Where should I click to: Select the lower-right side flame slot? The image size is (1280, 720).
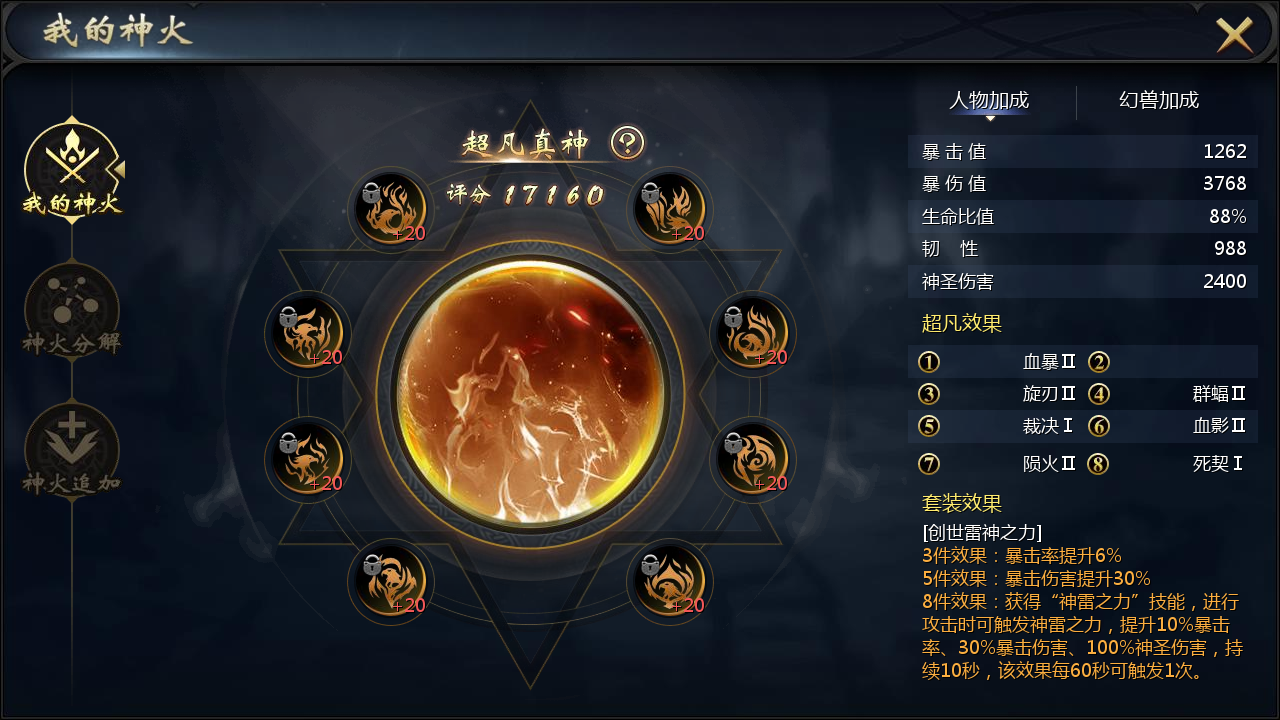(753, 459)
